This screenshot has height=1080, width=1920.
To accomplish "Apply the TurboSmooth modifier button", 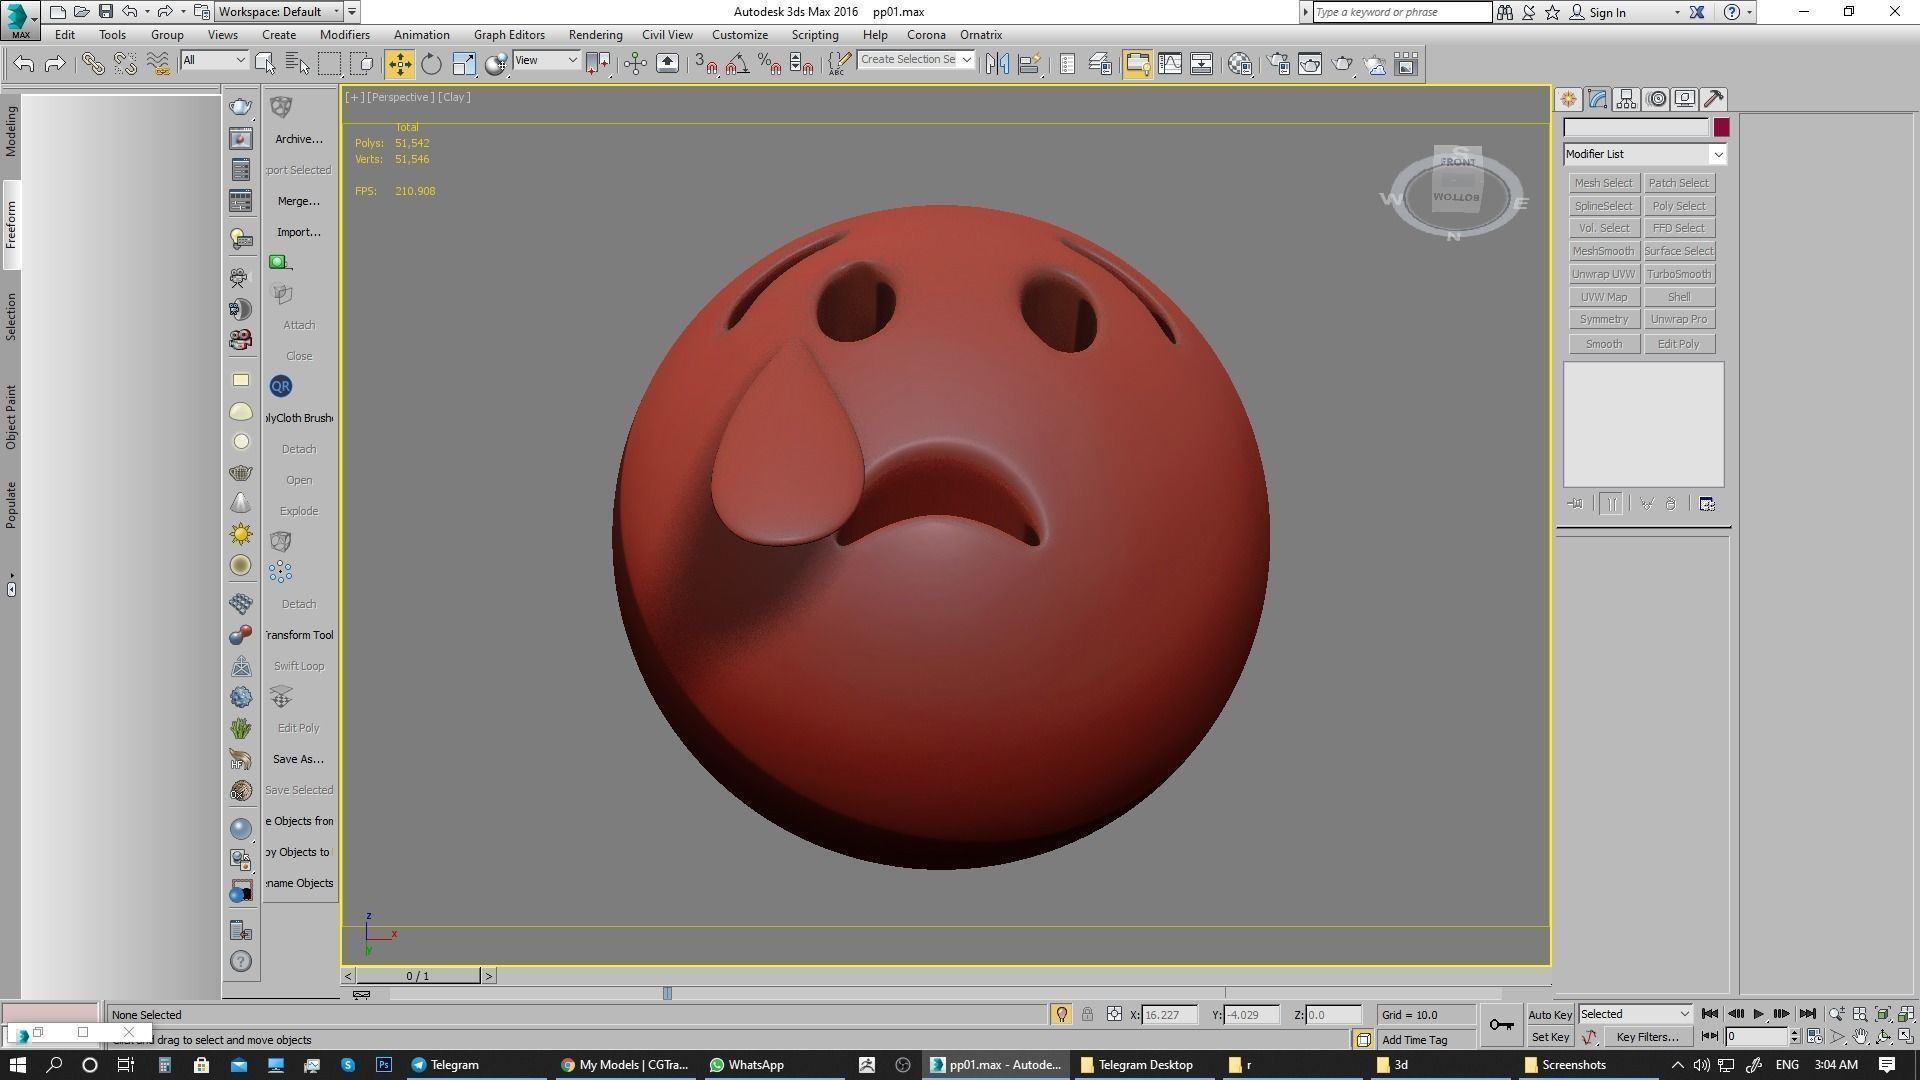I will 1679,274.
